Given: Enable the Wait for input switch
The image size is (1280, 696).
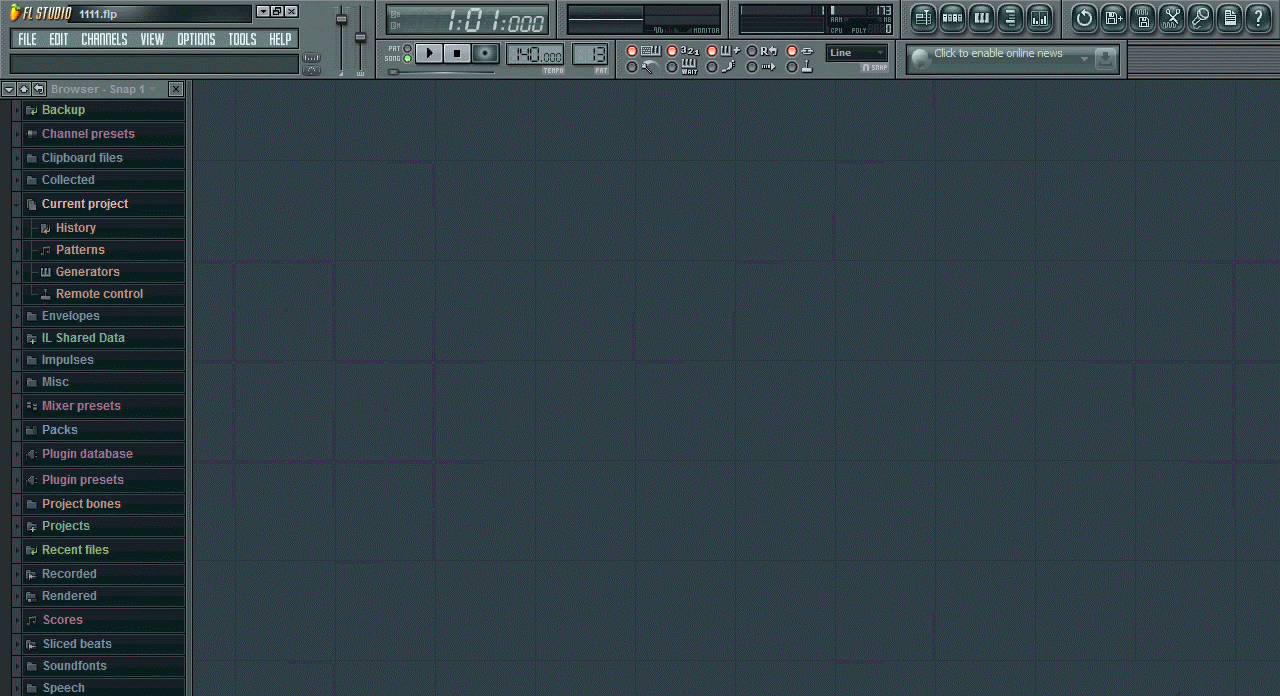Looking at the screenshot, I should 672,67.
